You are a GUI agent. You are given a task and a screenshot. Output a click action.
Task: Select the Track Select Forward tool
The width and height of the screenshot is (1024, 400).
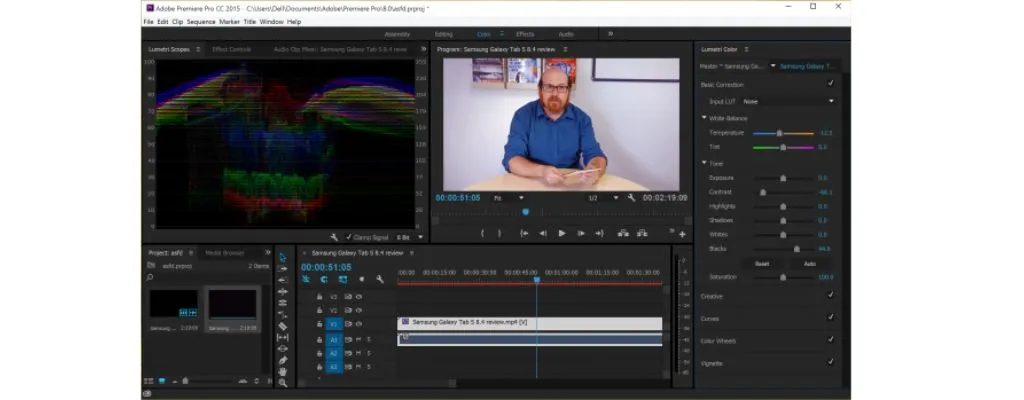click(283, 269)
